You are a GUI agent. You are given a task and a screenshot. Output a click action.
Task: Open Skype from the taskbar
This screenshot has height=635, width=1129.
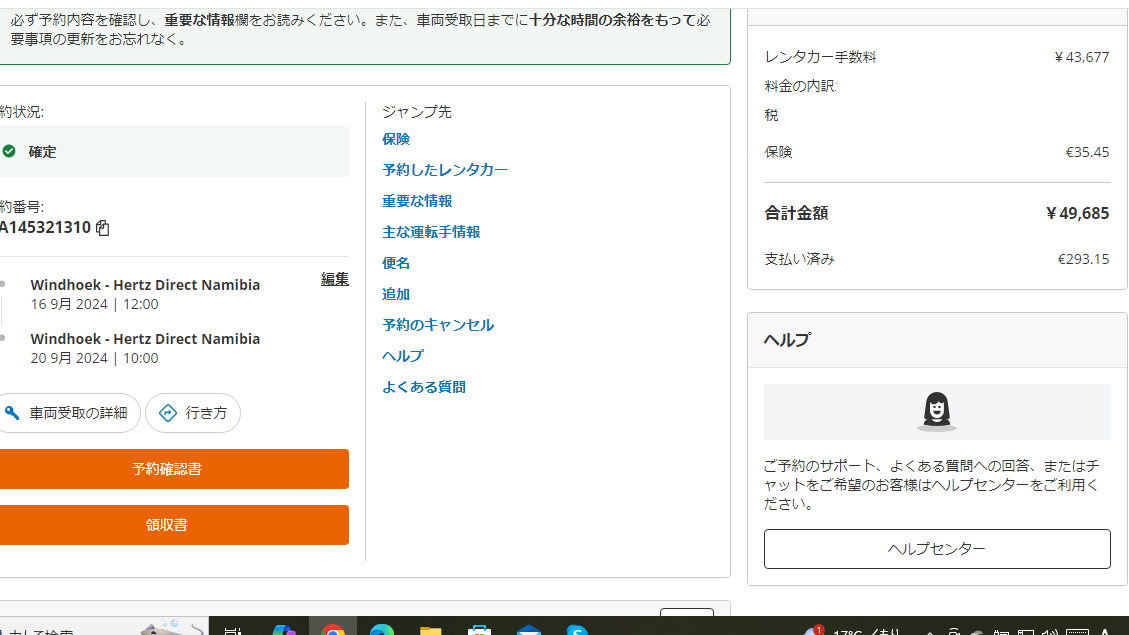[x=577, y=630]
